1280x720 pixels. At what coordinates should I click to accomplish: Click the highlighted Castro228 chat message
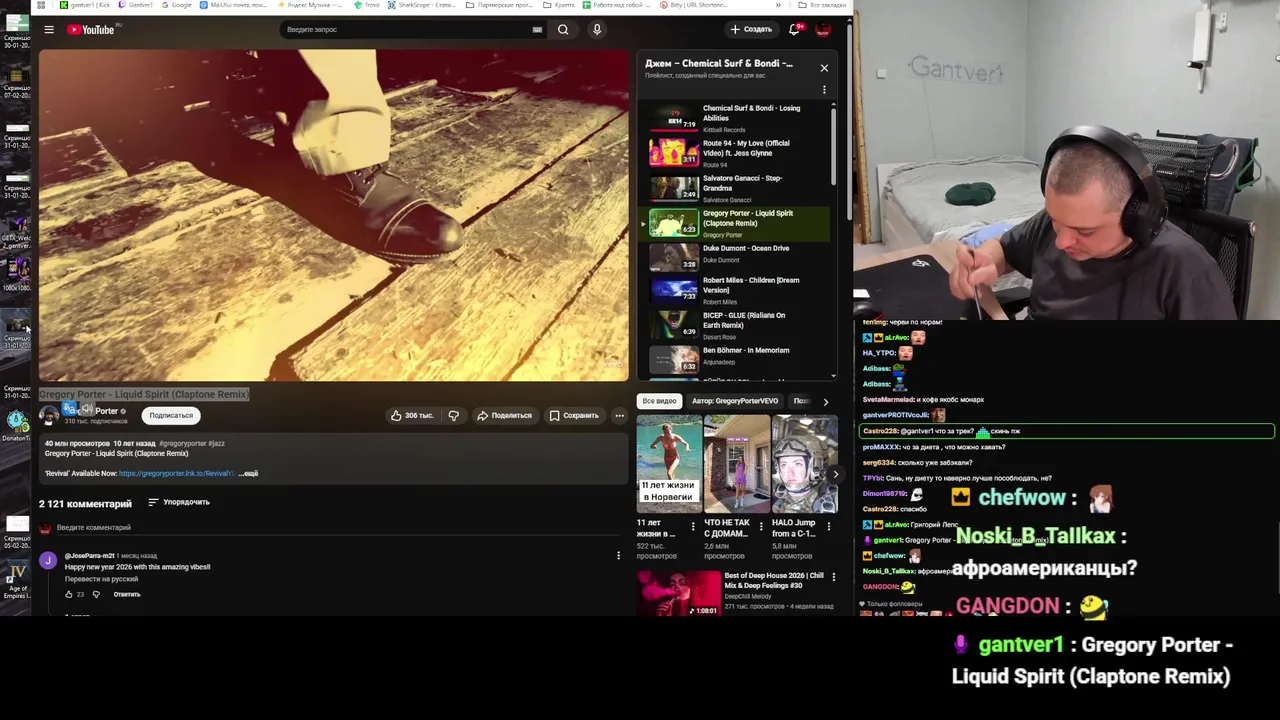point(1066,431)
